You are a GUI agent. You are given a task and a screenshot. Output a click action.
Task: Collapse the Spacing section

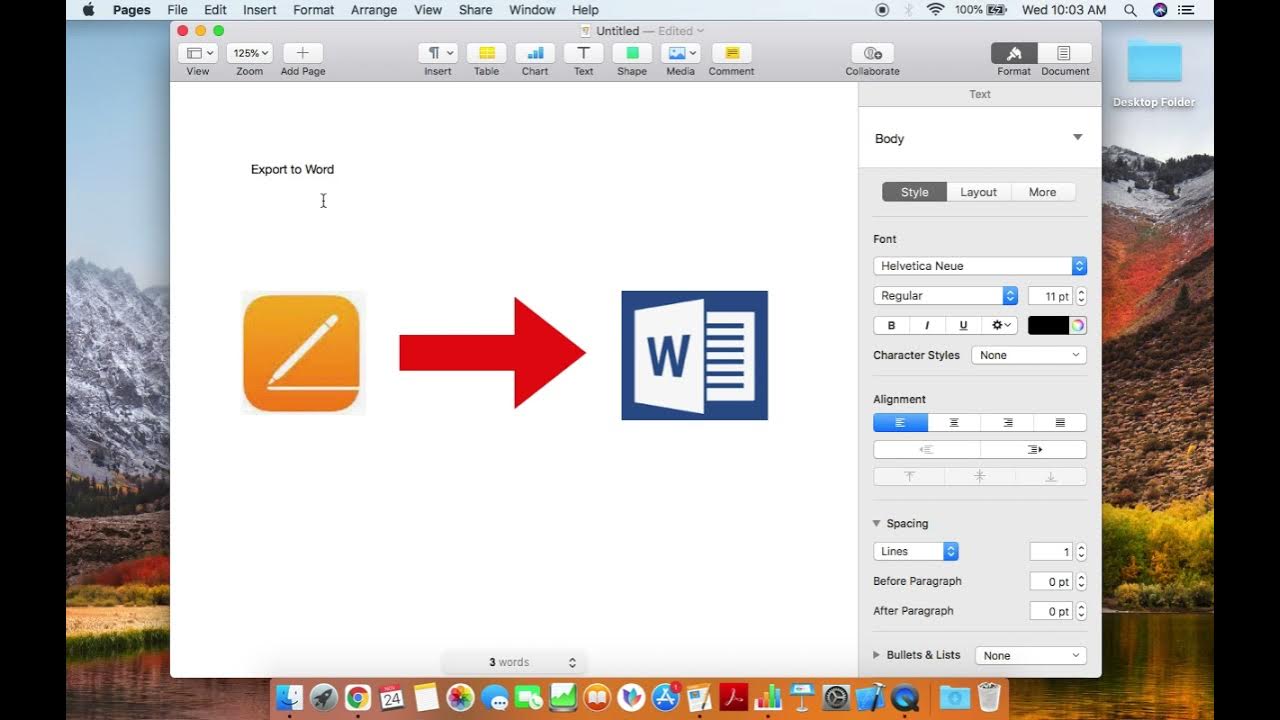pyautogui.click(x=877, y=523)
